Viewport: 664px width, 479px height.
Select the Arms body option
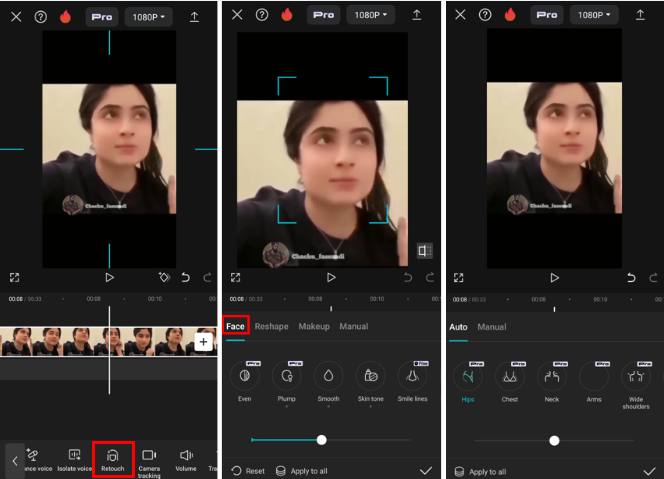(594, 382)
